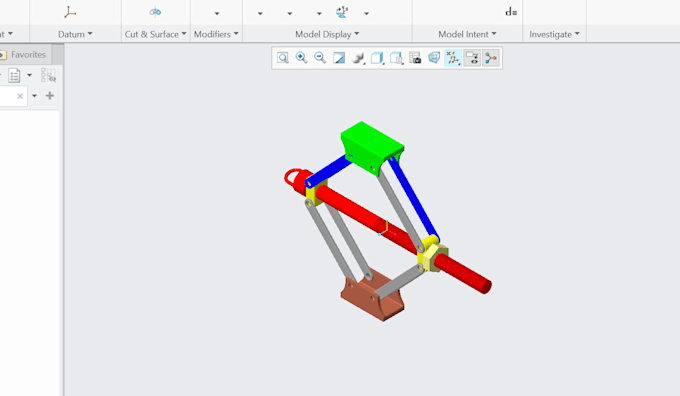Expand the Model Display group
This screenshot has height=396, width=680.
coord(327,34)
